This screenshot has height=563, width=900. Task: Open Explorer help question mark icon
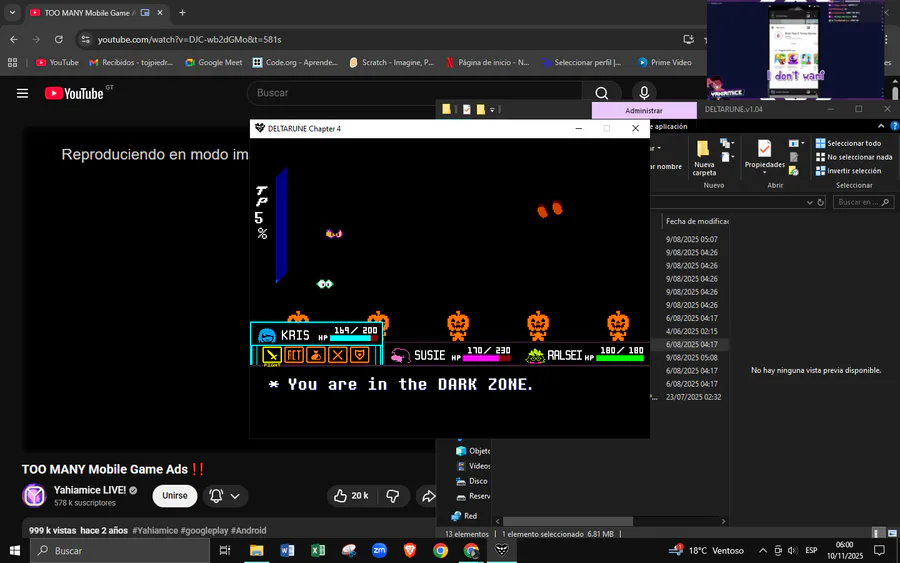(x=894, y=126)
